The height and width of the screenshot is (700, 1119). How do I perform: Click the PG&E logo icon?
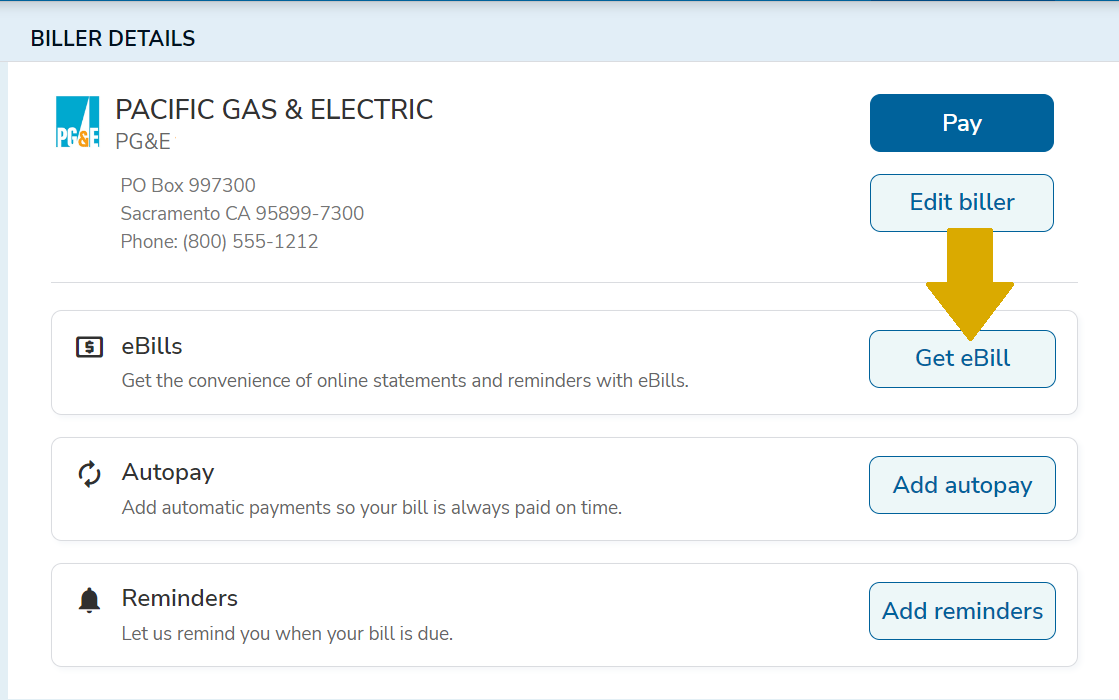coord(76,122)
